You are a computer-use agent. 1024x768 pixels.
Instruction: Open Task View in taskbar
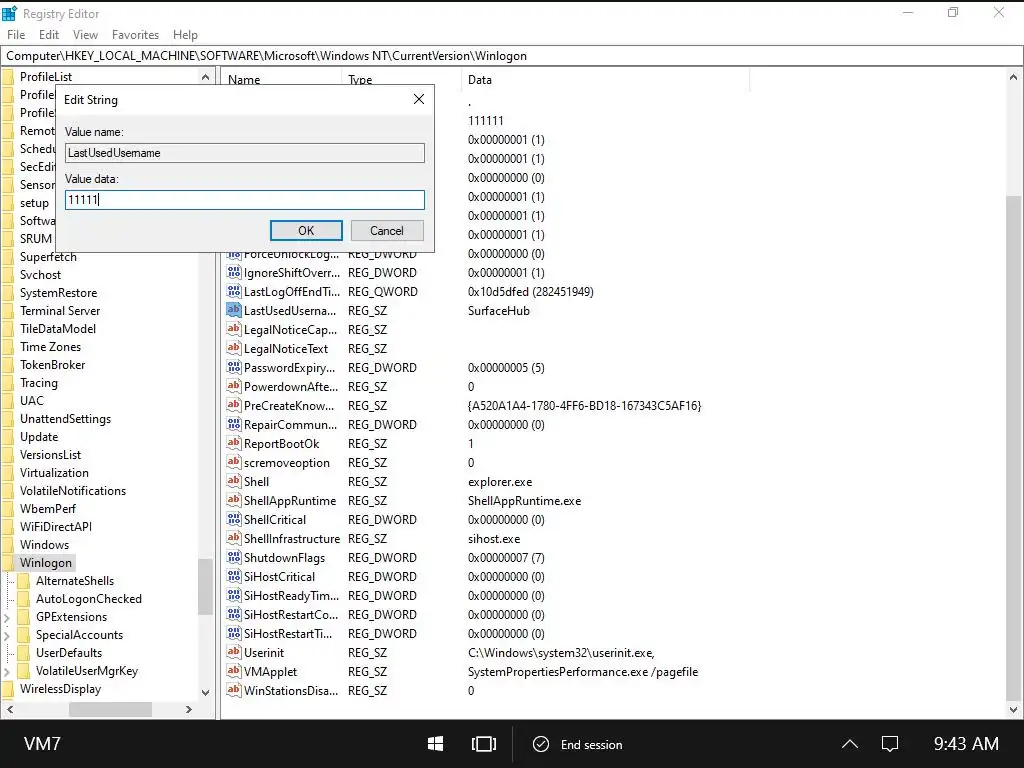pos(484,744)
